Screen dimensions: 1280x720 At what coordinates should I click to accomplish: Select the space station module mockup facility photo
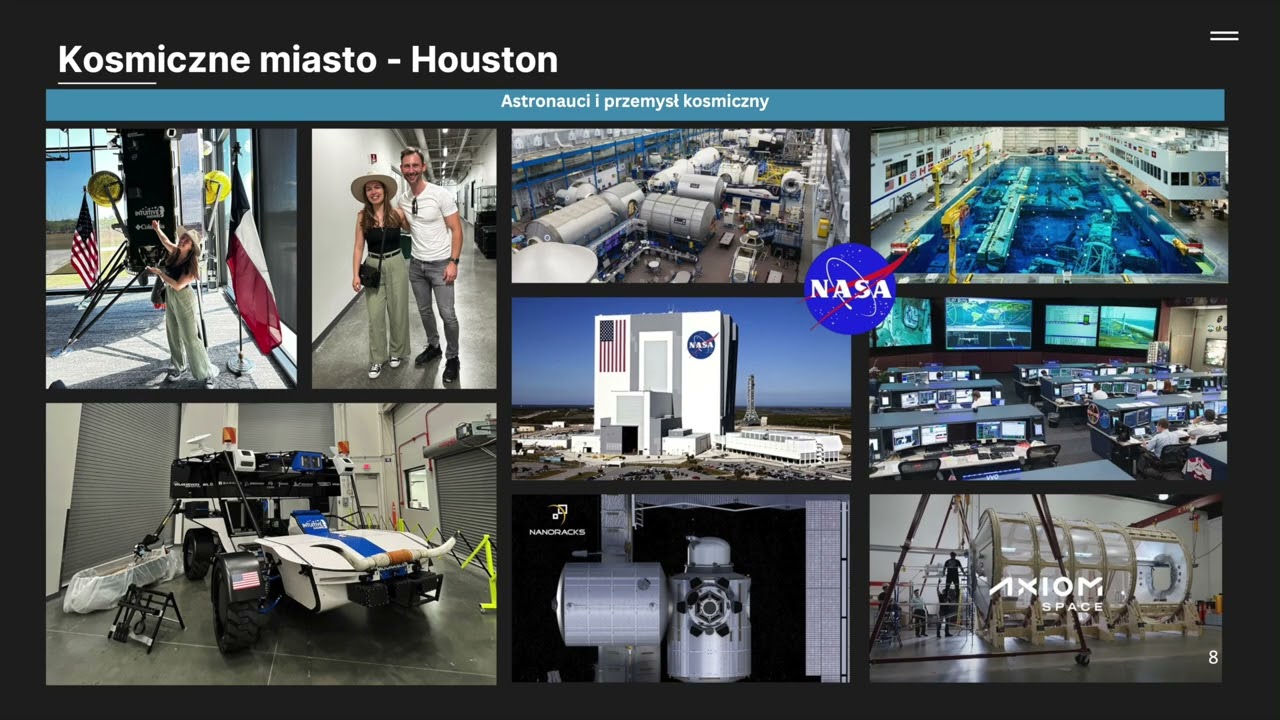point(680,206)
